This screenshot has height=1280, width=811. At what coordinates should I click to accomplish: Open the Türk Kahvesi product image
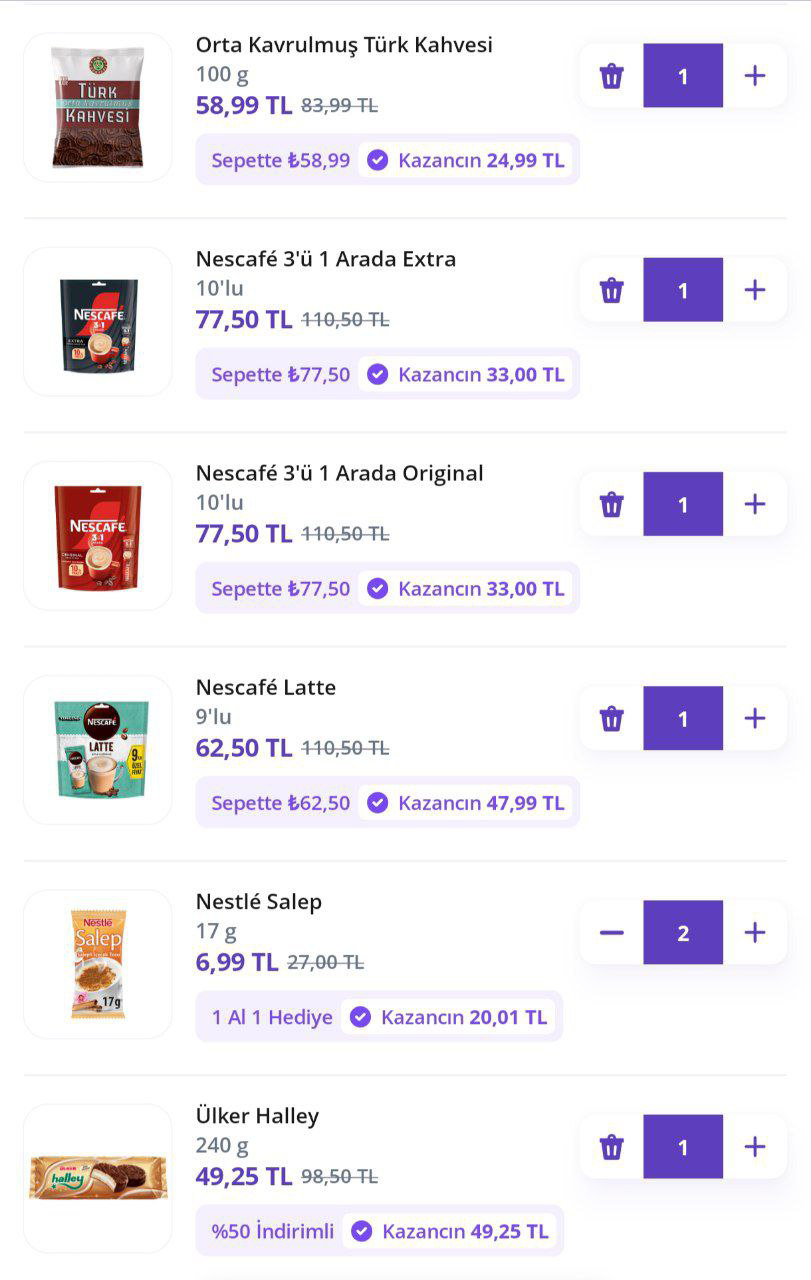98,107
